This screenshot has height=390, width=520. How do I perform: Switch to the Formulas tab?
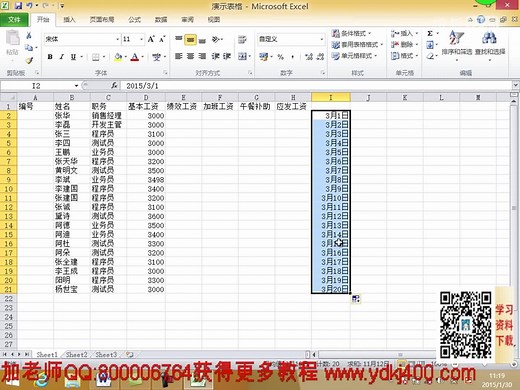click(x=134, y=20)
